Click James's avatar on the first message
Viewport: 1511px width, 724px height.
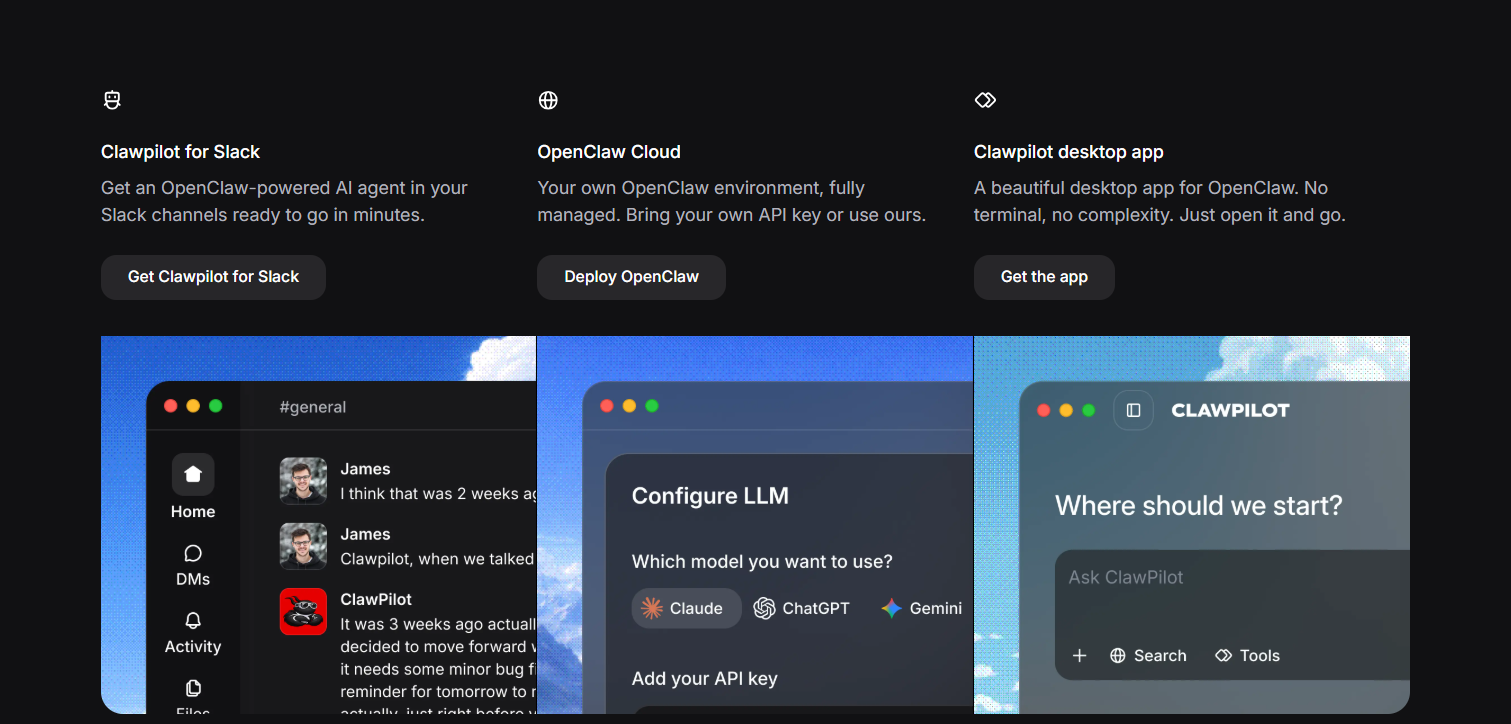(303, 481)
